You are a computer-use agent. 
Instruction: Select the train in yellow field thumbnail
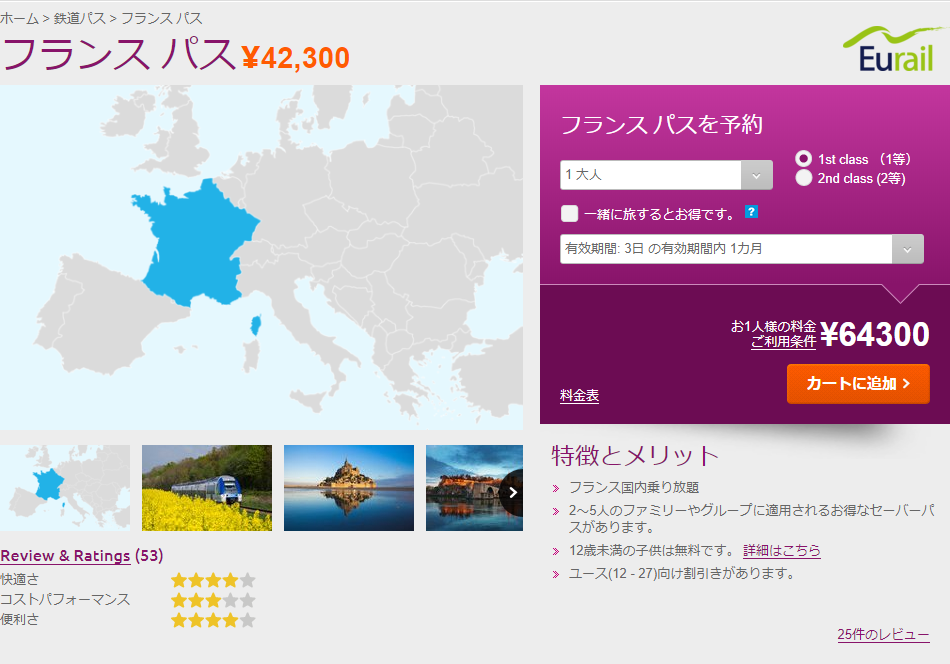point(207,488)
